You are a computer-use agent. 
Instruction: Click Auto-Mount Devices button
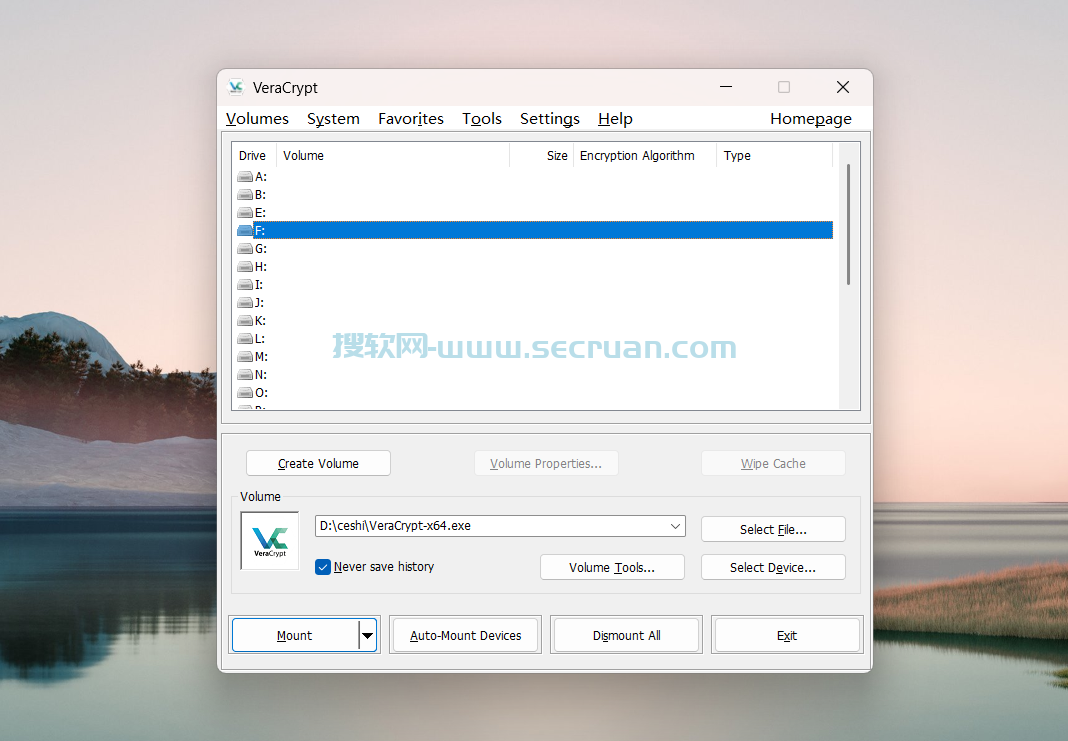click(466, 635)
